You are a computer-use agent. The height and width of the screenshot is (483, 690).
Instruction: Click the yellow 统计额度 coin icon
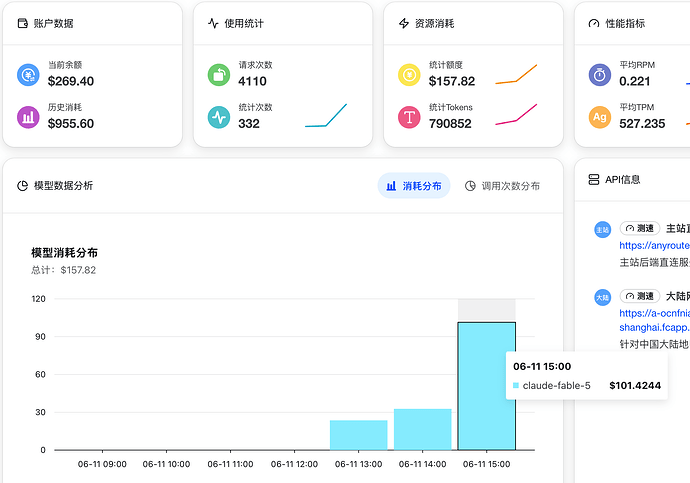[409, 75]
